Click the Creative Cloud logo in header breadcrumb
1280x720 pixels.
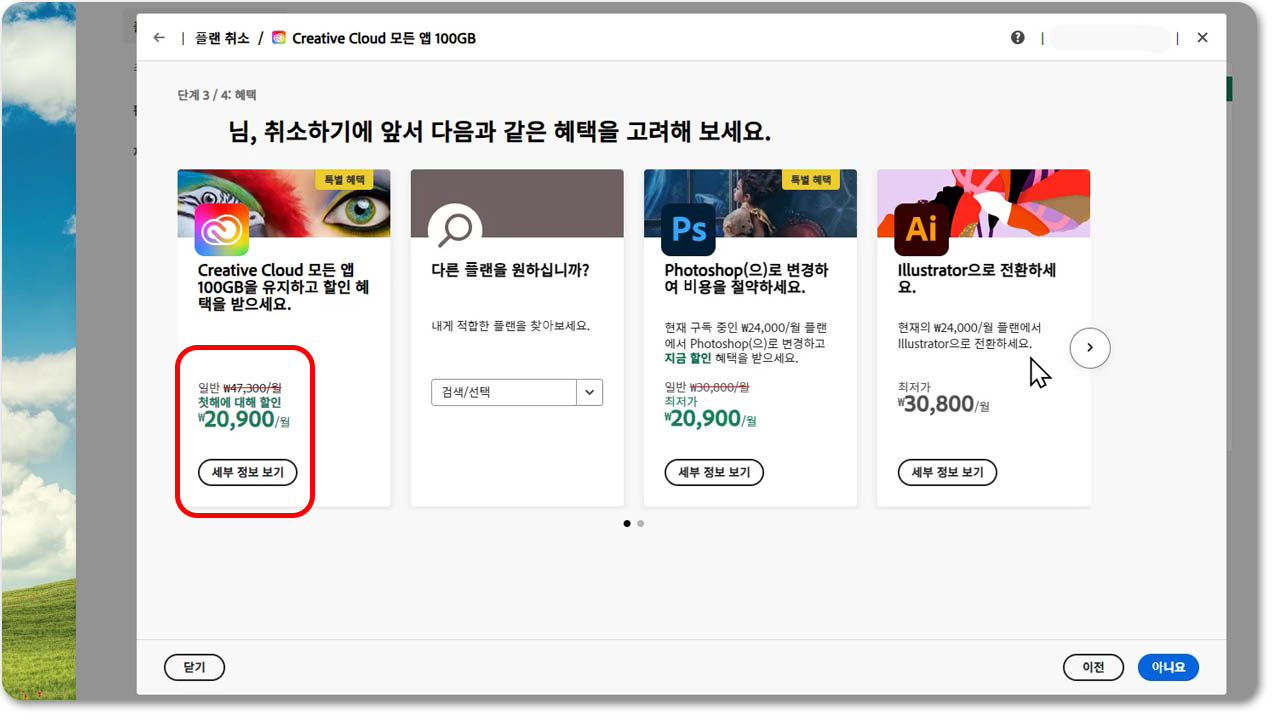click(x=279, y=38)
